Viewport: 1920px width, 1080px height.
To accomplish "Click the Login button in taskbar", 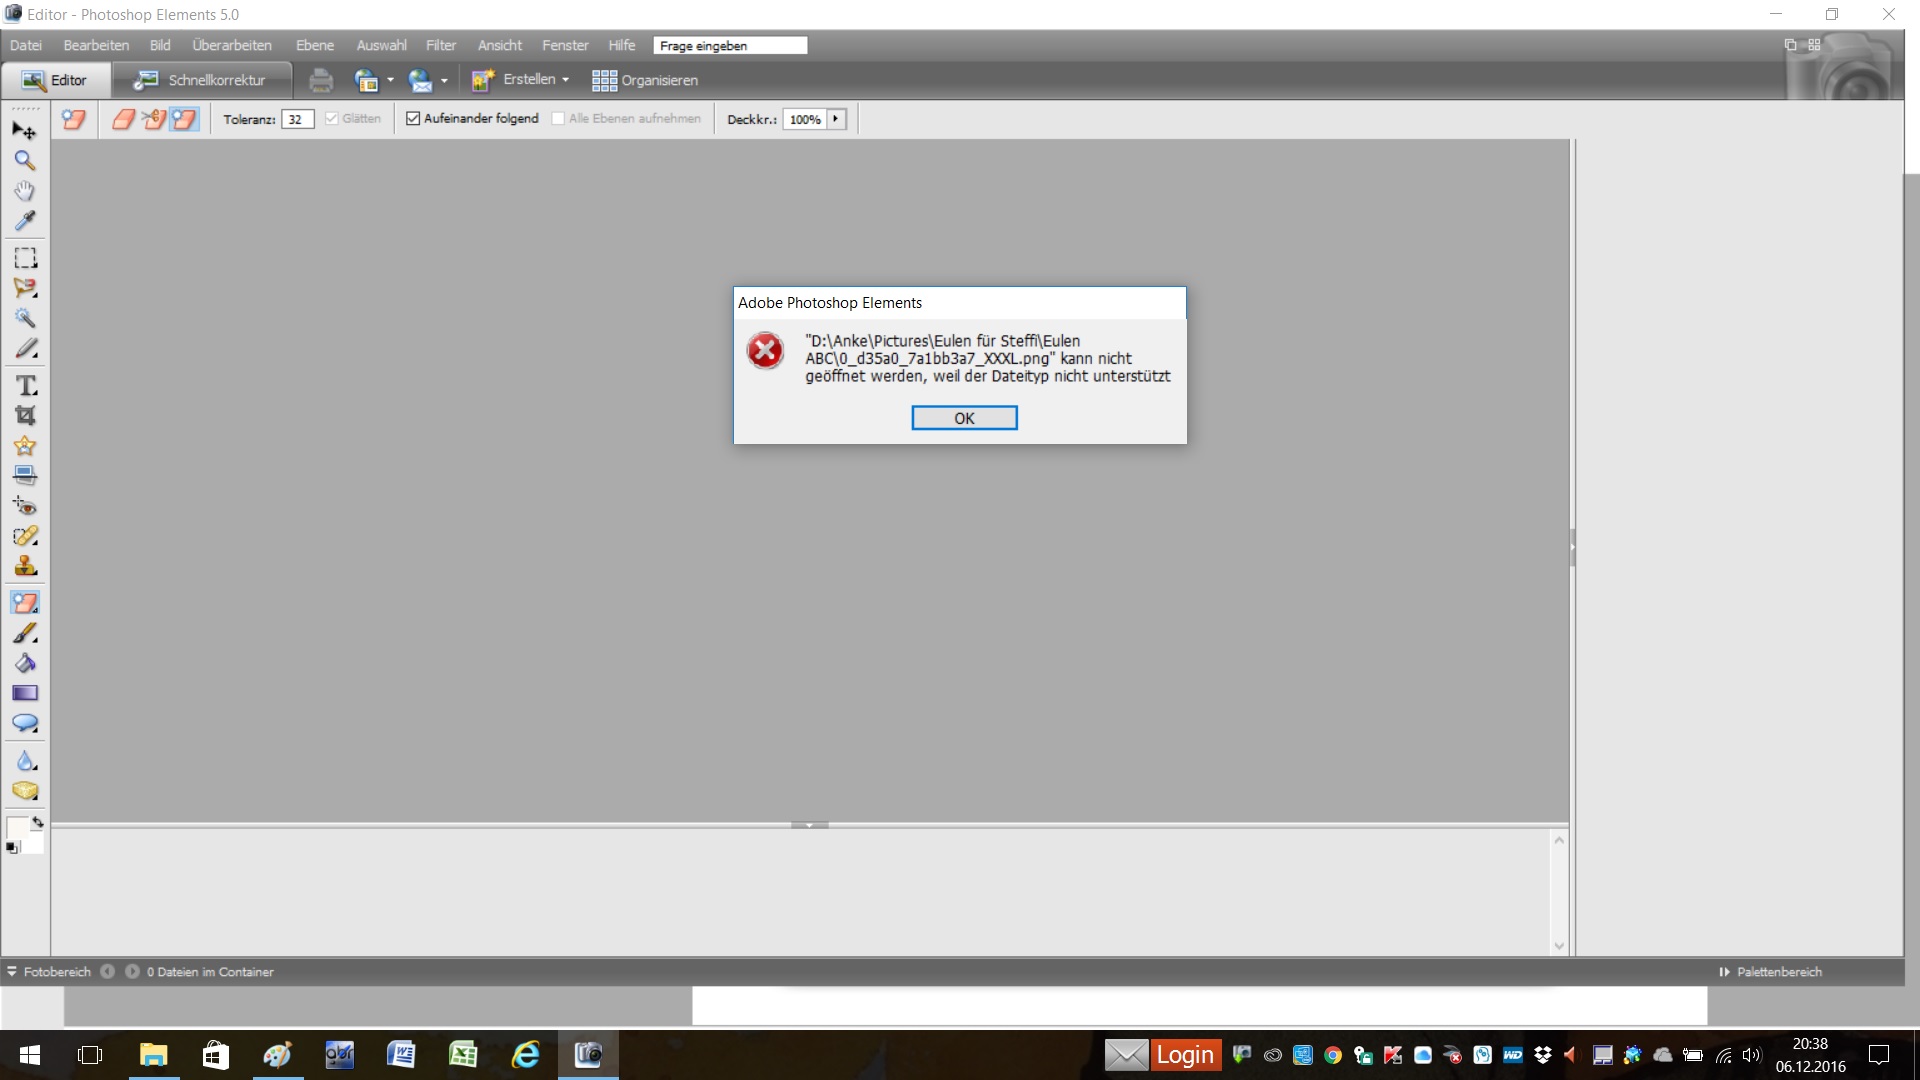I will click(x=1185, y=1055).
